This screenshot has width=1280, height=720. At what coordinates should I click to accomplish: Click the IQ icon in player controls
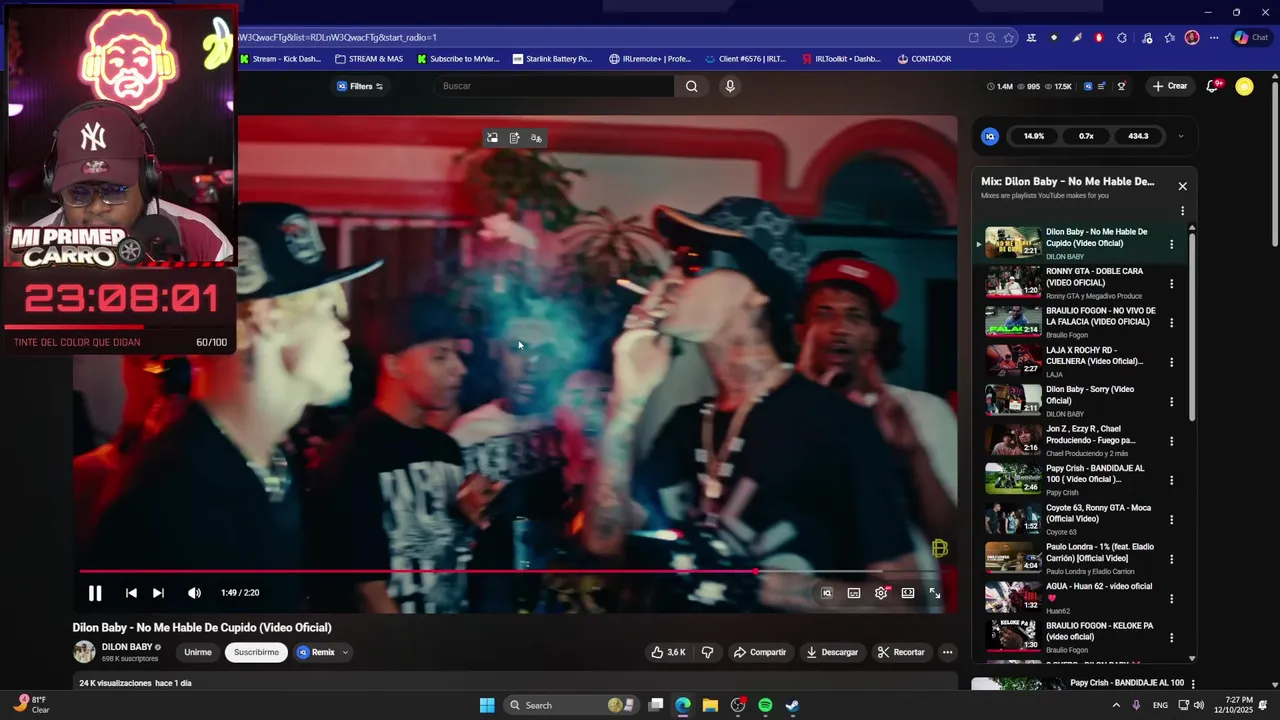pos(827,593)
